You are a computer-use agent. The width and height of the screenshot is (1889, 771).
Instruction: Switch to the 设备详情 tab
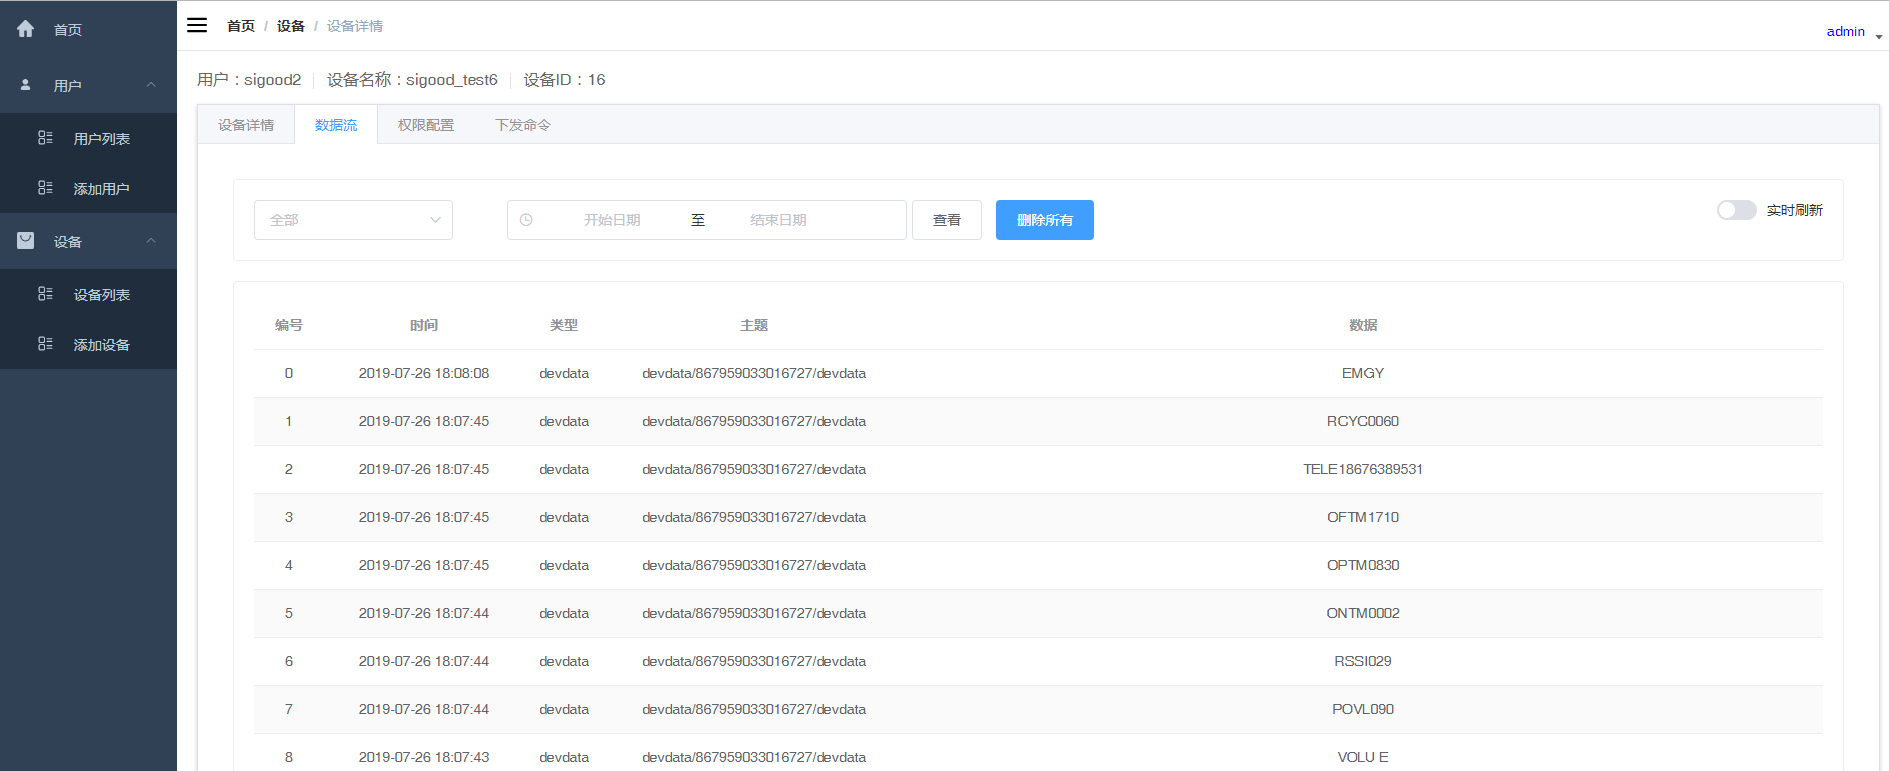pyautogui.click(x=246, y=125)
